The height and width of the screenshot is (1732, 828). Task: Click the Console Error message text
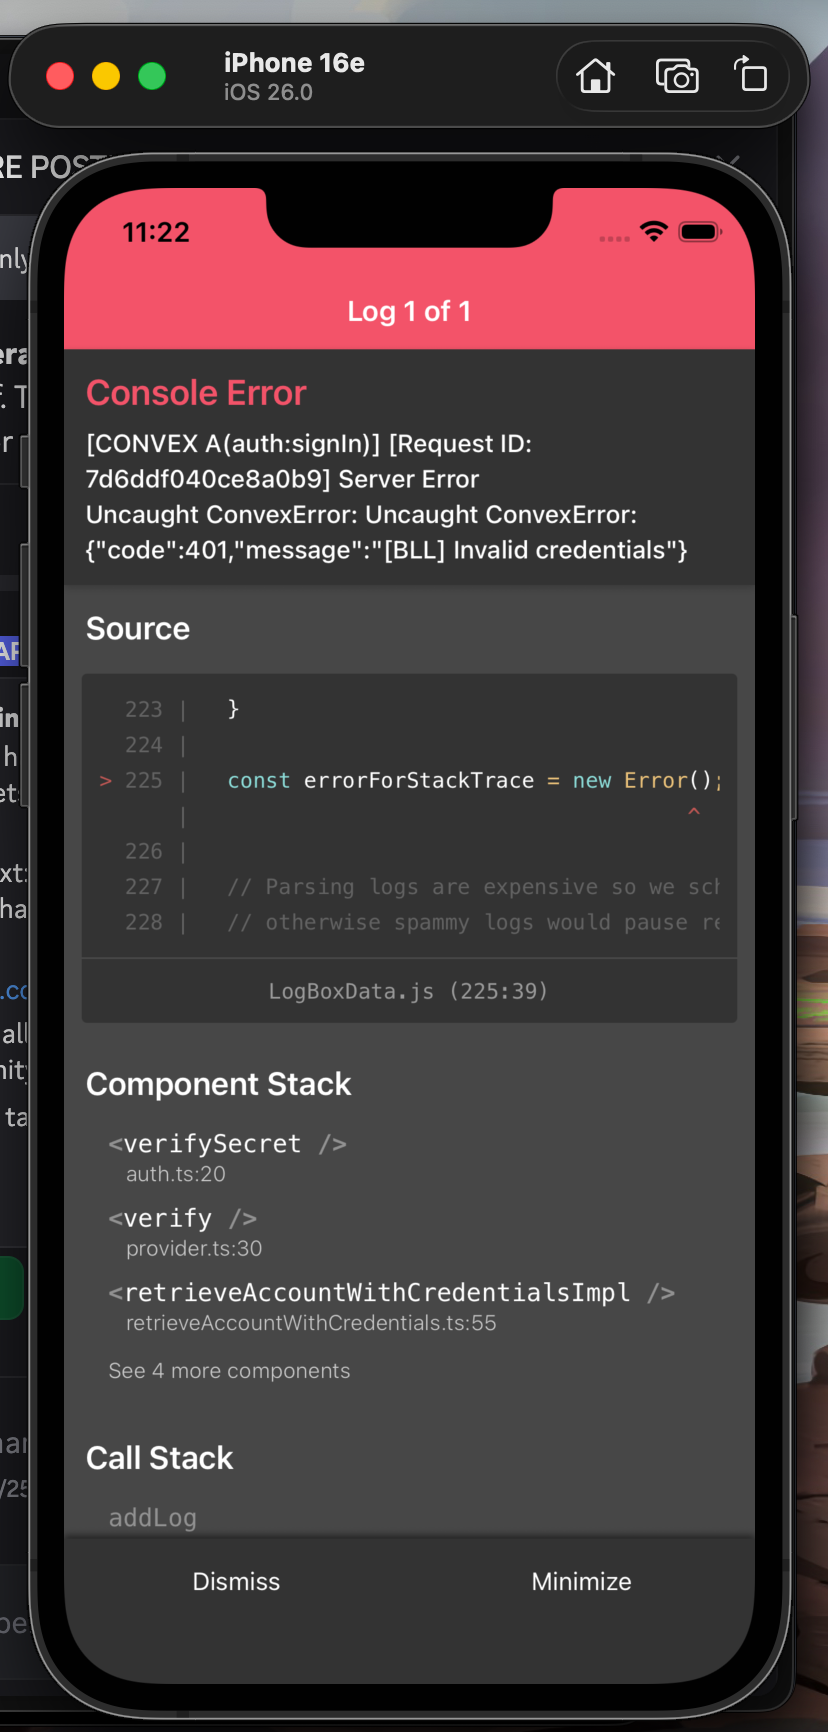(386, 497)
